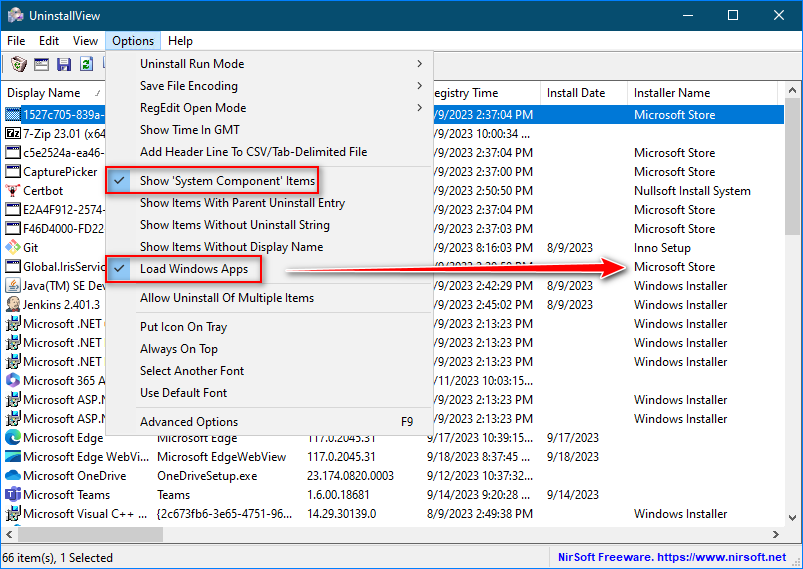The image size is (803, 569).
Task: Click the Certbot row icon
Action: coord(13,191)
